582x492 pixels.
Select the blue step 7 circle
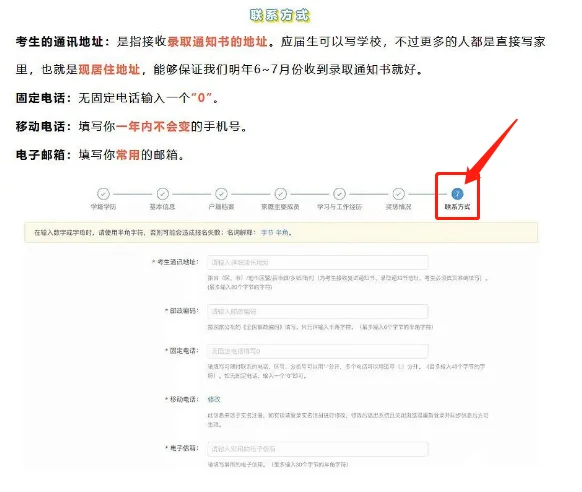[457, 194]
